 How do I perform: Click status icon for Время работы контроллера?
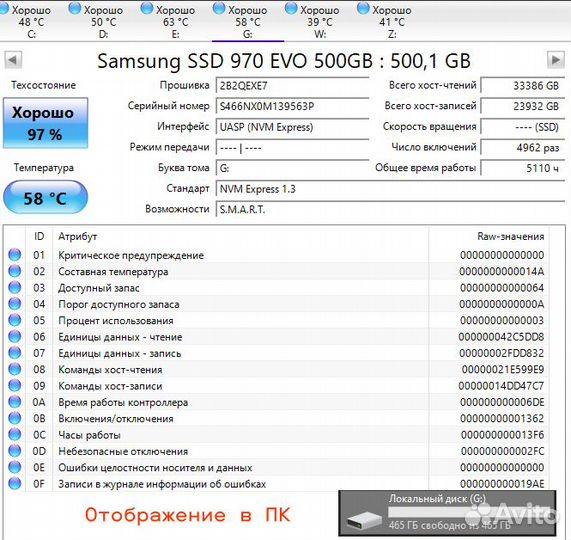(x=15, y=402)
